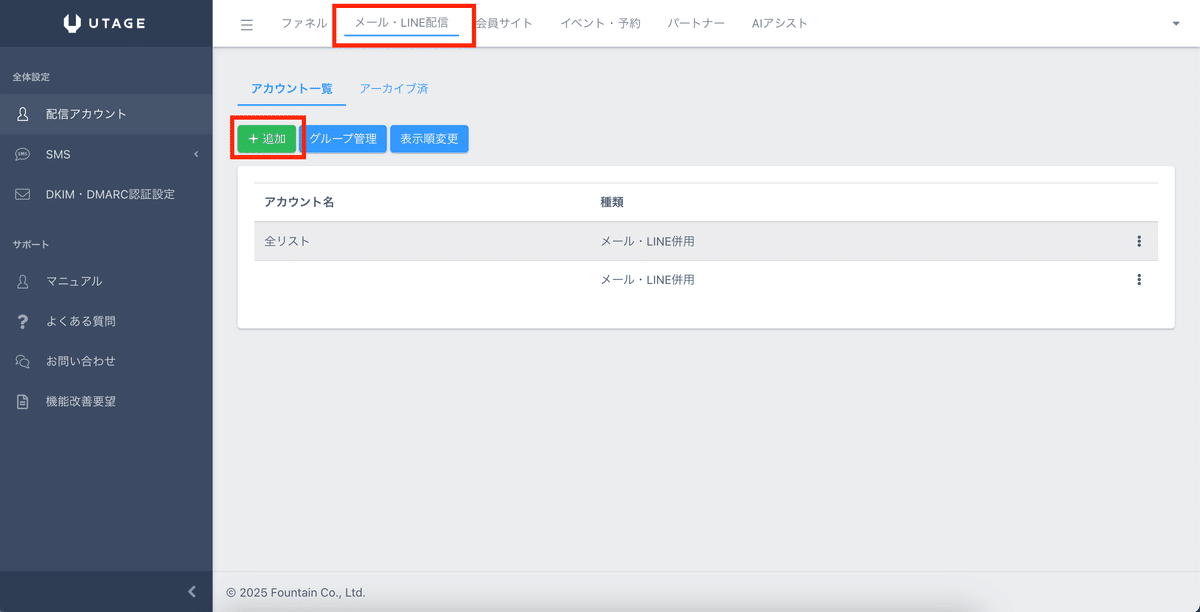
Task: Collapse the sidebar with the bottom arrow
Action: click(x=191, y=591)
